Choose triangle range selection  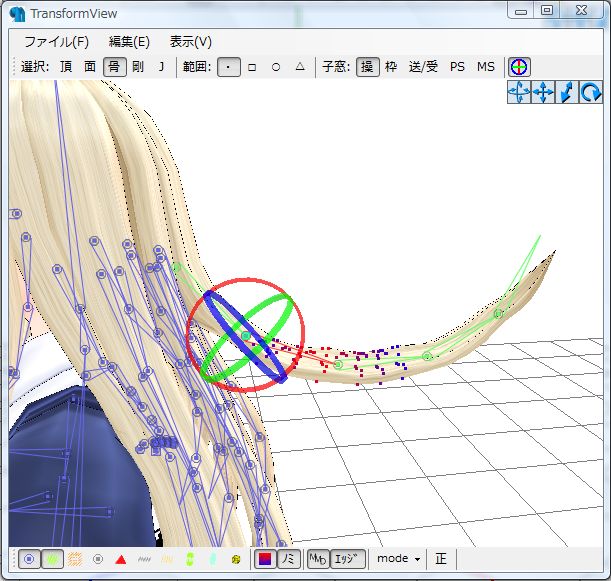(x=300, y=67)
